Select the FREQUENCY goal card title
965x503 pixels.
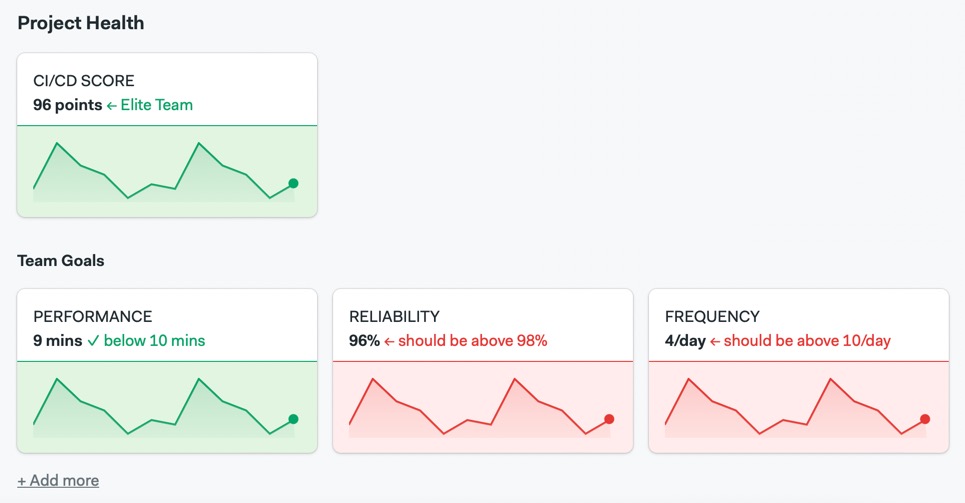712,317
